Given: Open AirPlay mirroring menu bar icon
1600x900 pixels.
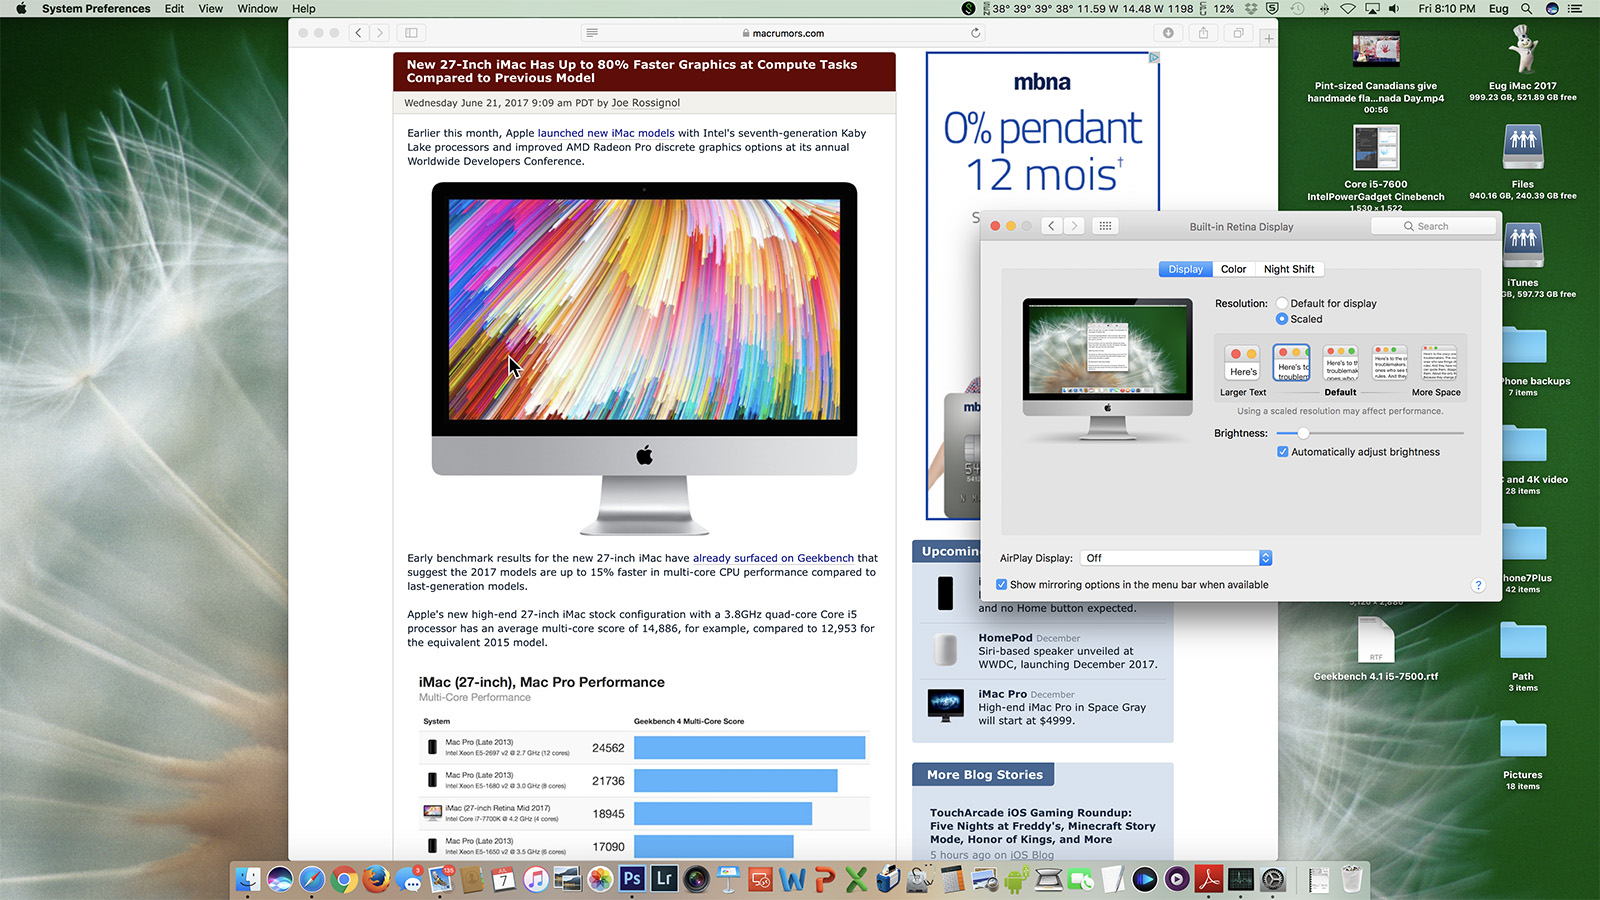Looking at the screenshot, I should 1372,8.
